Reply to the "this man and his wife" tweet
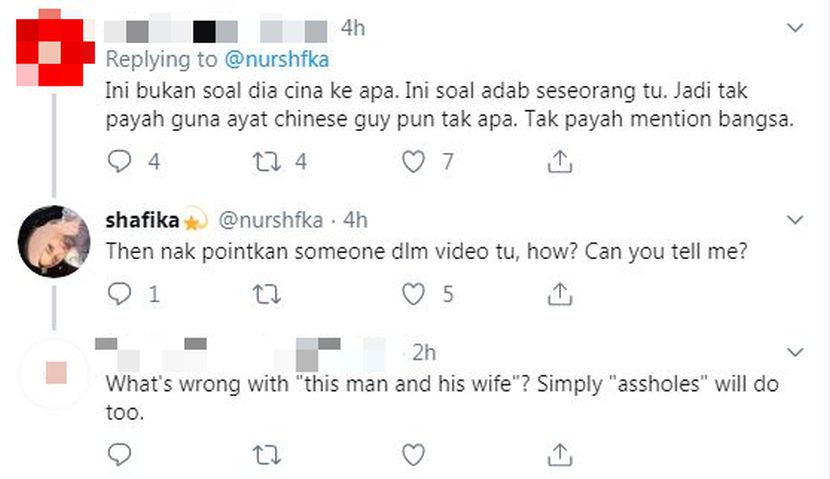Viewport: 830px width, 479px height. coord(119,455)
